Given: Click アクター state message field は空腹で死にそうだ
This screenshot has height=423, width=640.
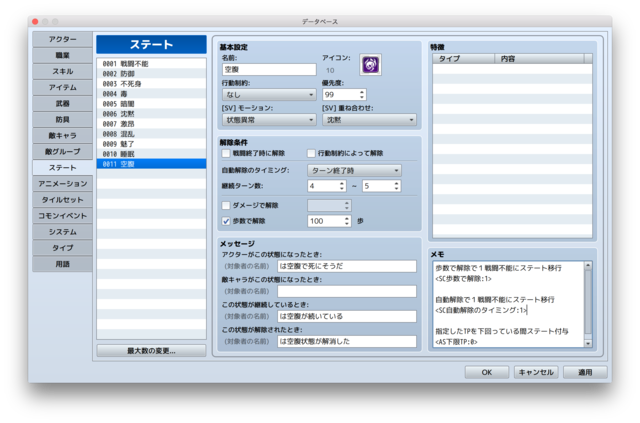Looking at the screenshot, I should tap(347, 266).
